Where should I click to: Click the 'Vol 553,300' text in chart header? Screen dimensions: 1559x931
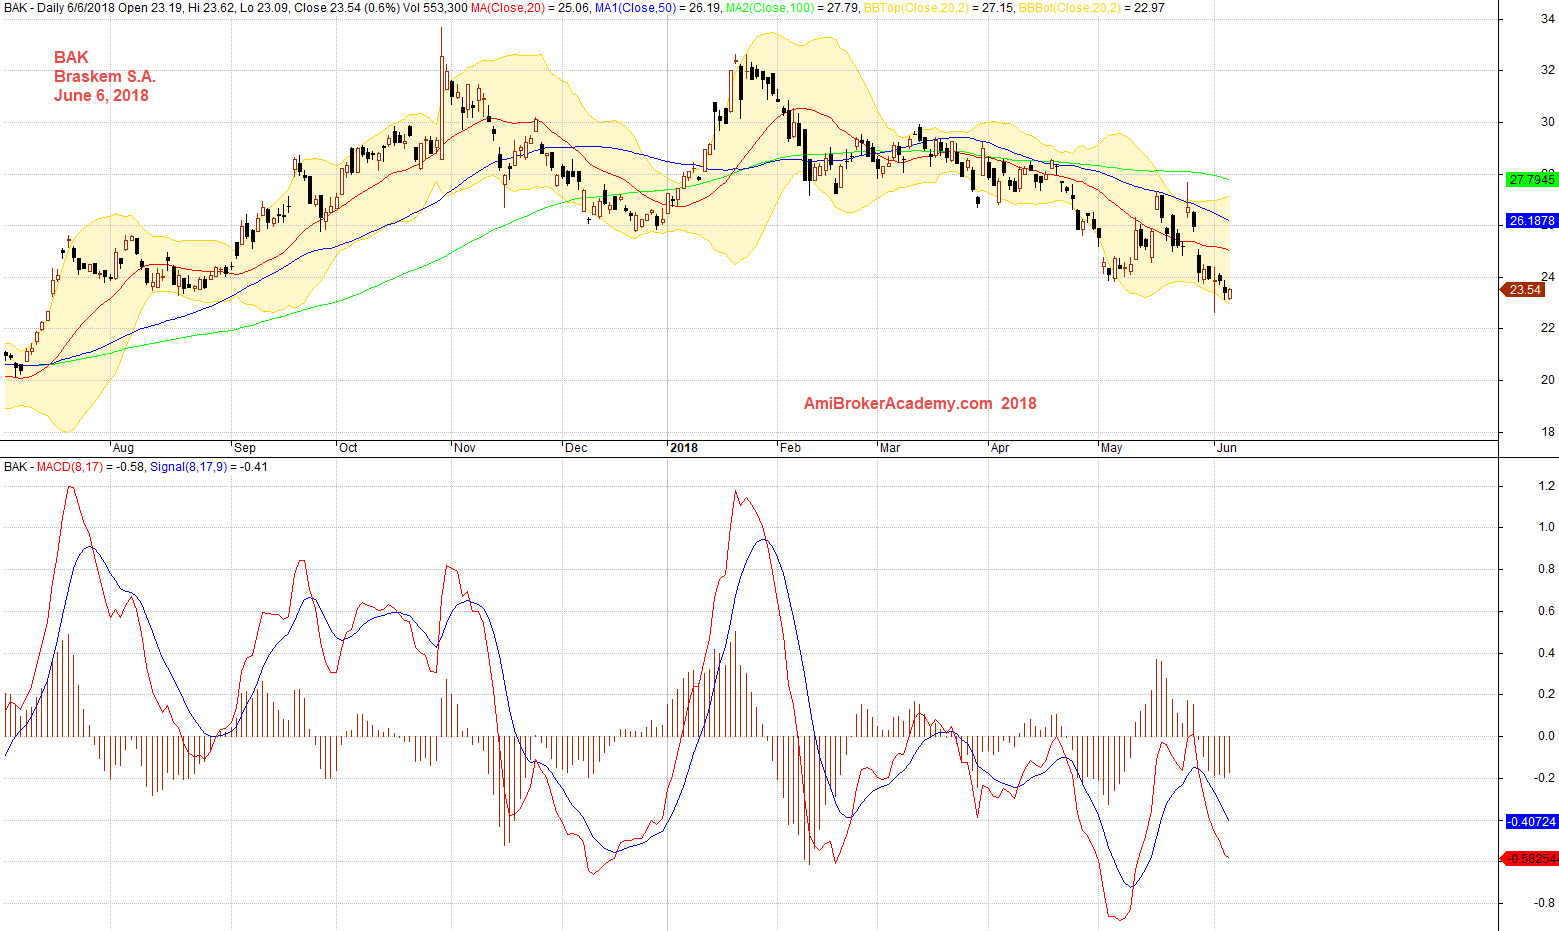(435, 8)
